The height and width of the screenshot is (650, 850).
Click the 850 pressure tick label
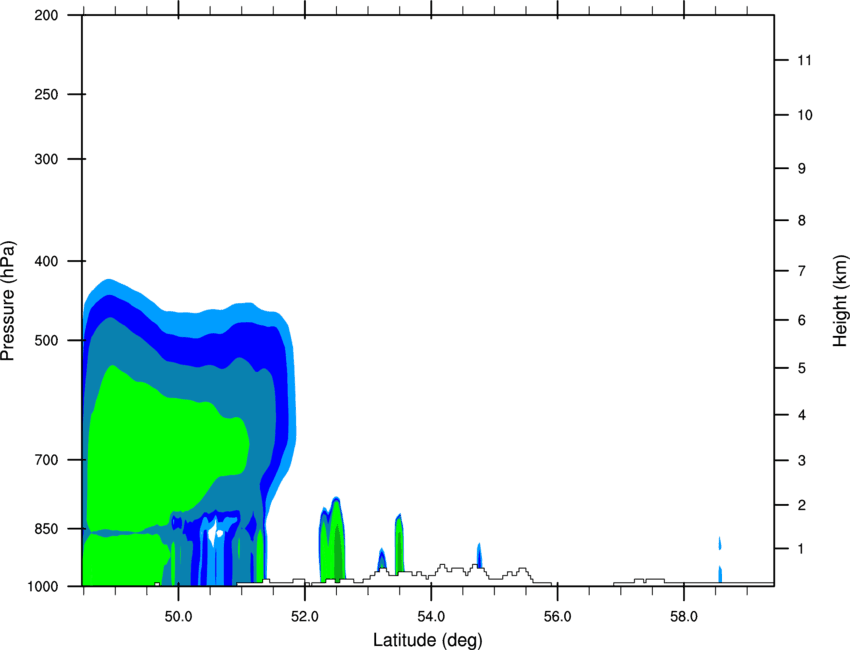pos(46,529)
